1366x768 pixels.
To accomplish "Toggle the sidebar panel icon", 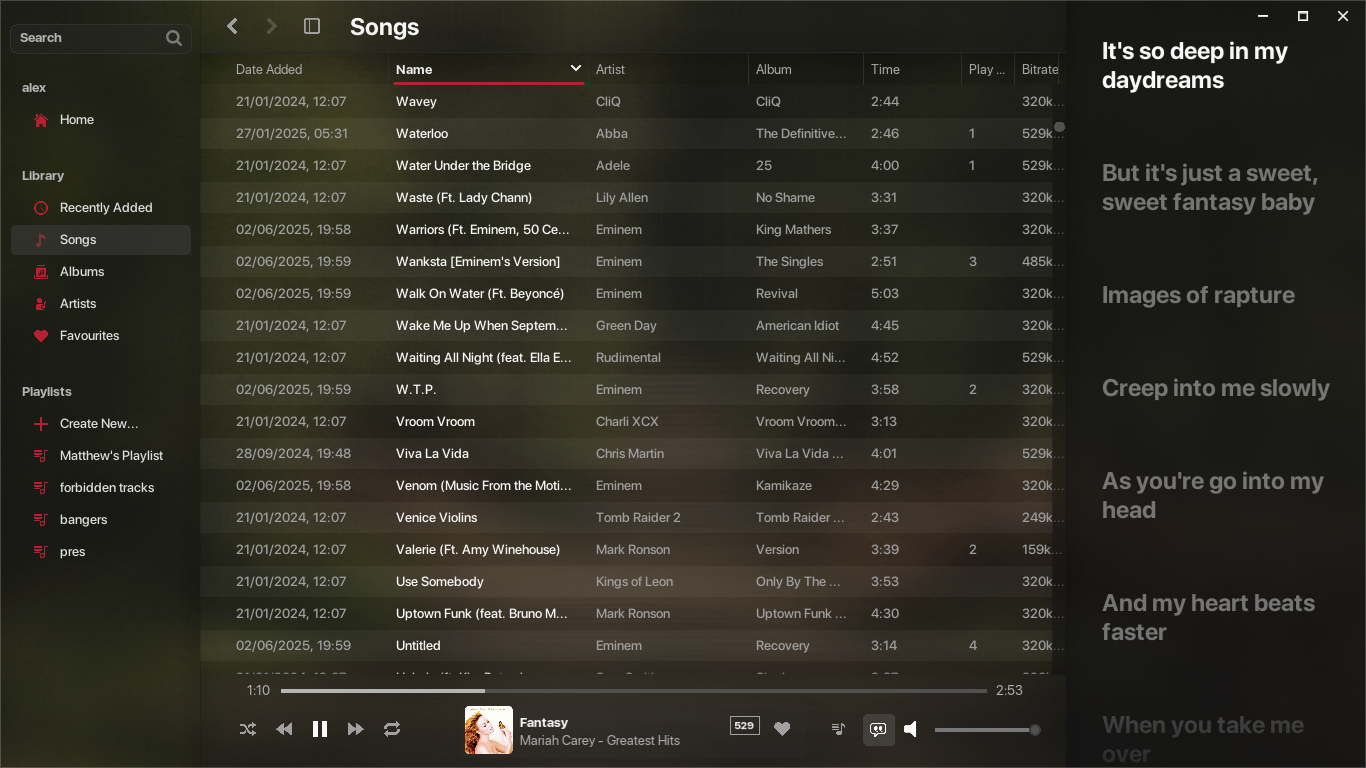I will click(312, 26).
